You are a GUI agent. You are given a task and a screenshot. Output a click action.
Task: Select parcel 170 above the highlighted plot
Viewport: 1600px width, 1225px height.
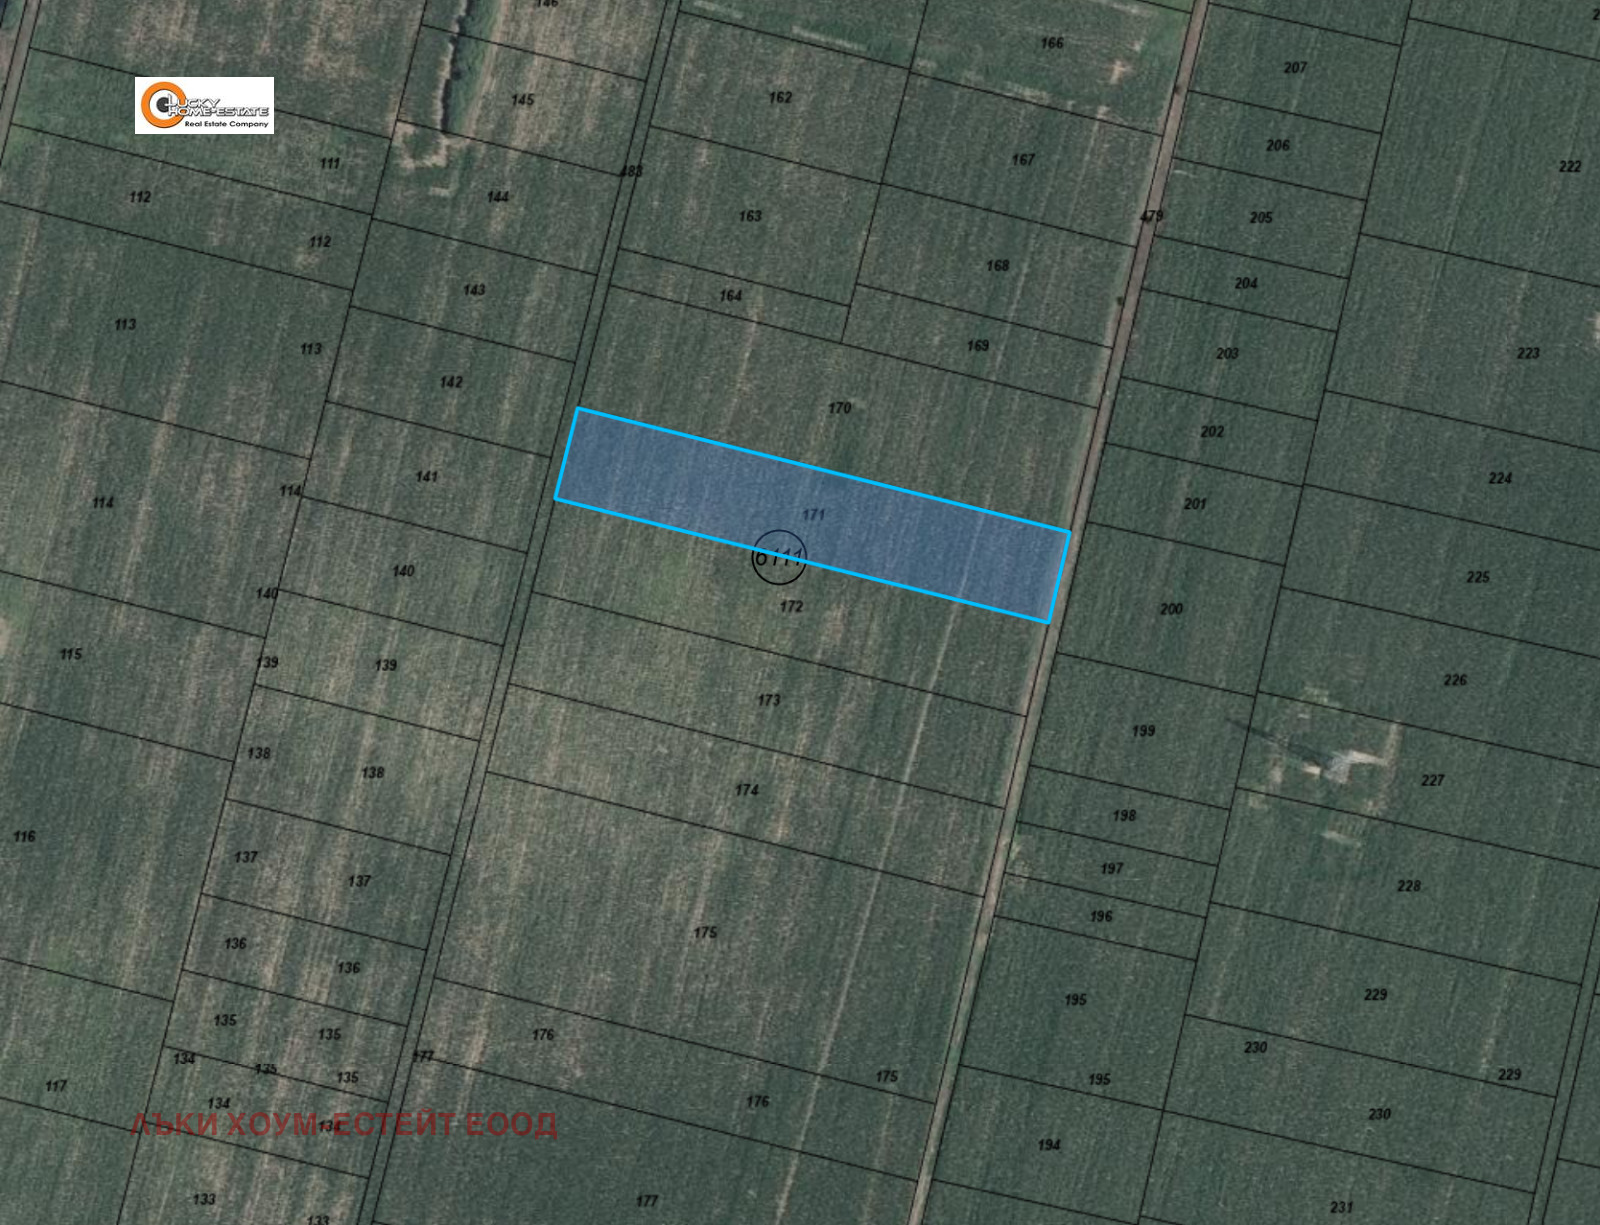839,408
